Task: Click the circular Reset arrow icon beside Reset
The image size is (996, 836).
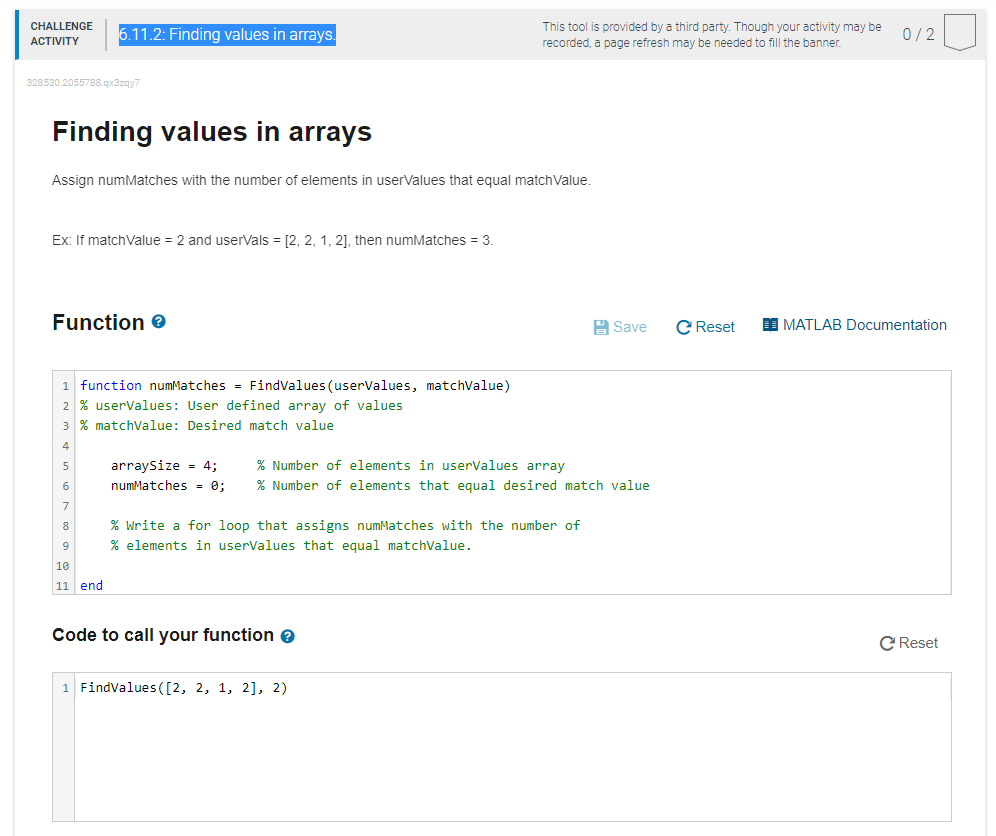Action: 682,326
